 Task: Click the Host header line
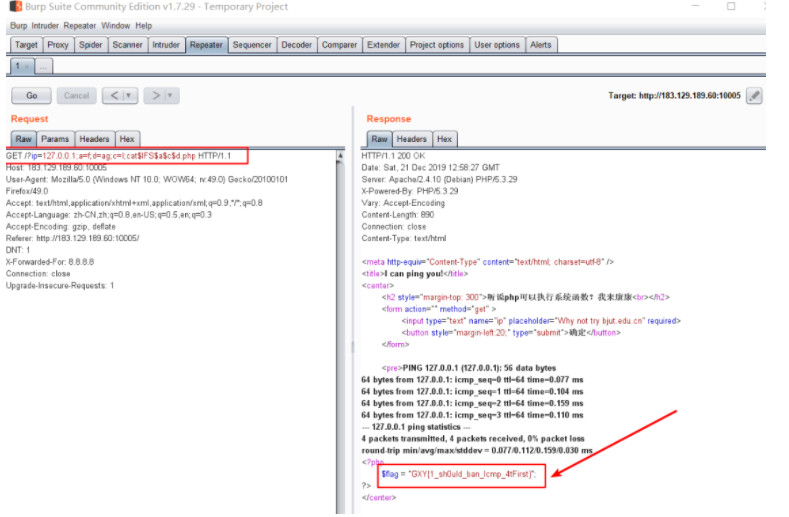(56, 168)
